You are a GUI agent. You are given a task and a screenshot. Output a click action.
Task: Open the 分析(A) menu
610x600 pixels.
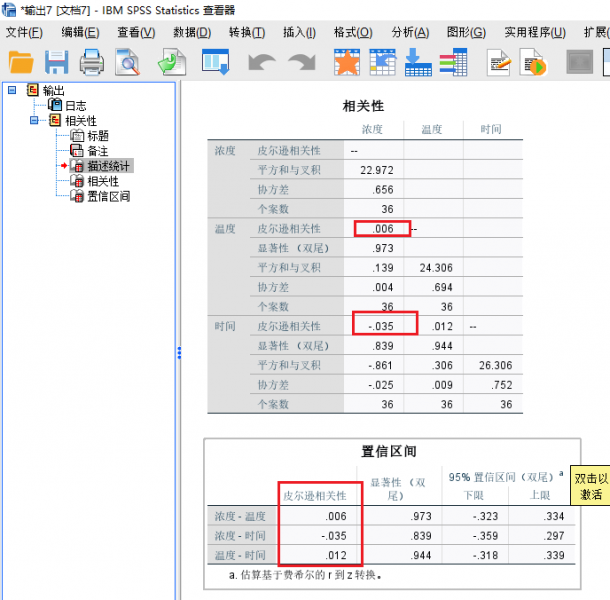pyautogui.click(x=410, y=32)
